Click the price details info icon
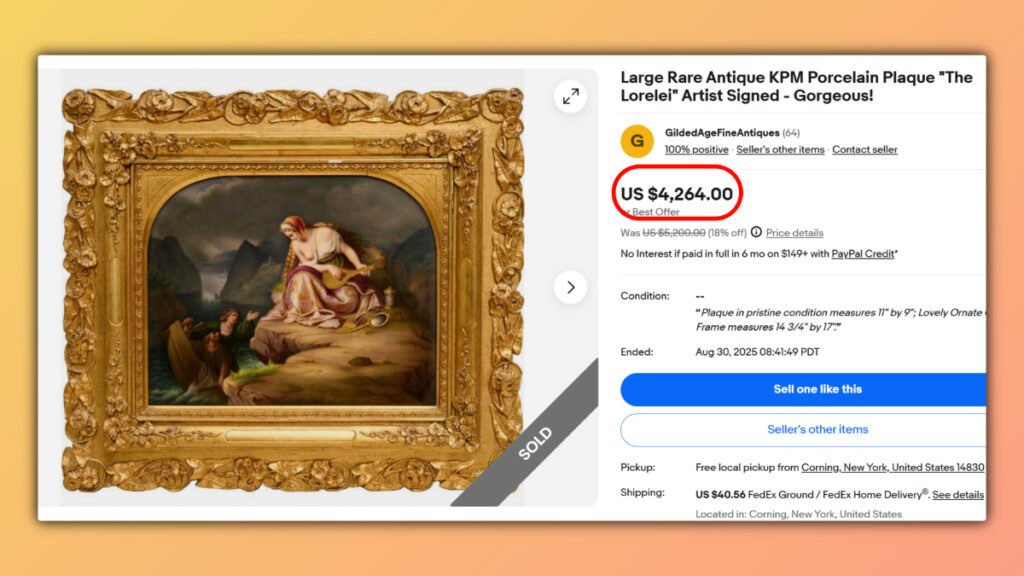 click(756, 233)
